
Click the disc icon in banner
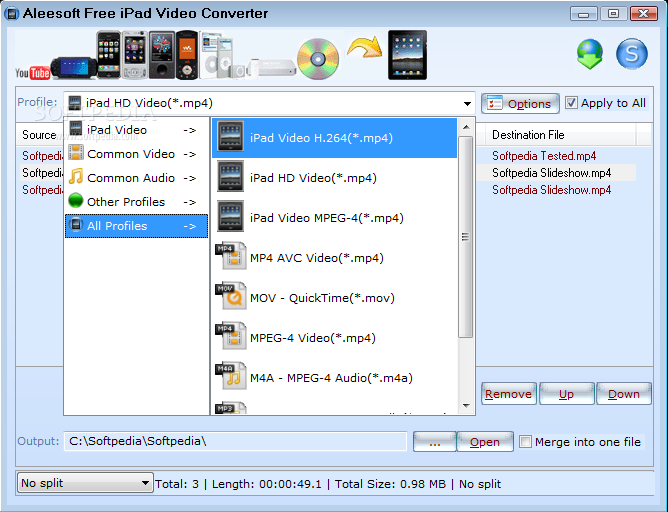click(x=318, y=59)
